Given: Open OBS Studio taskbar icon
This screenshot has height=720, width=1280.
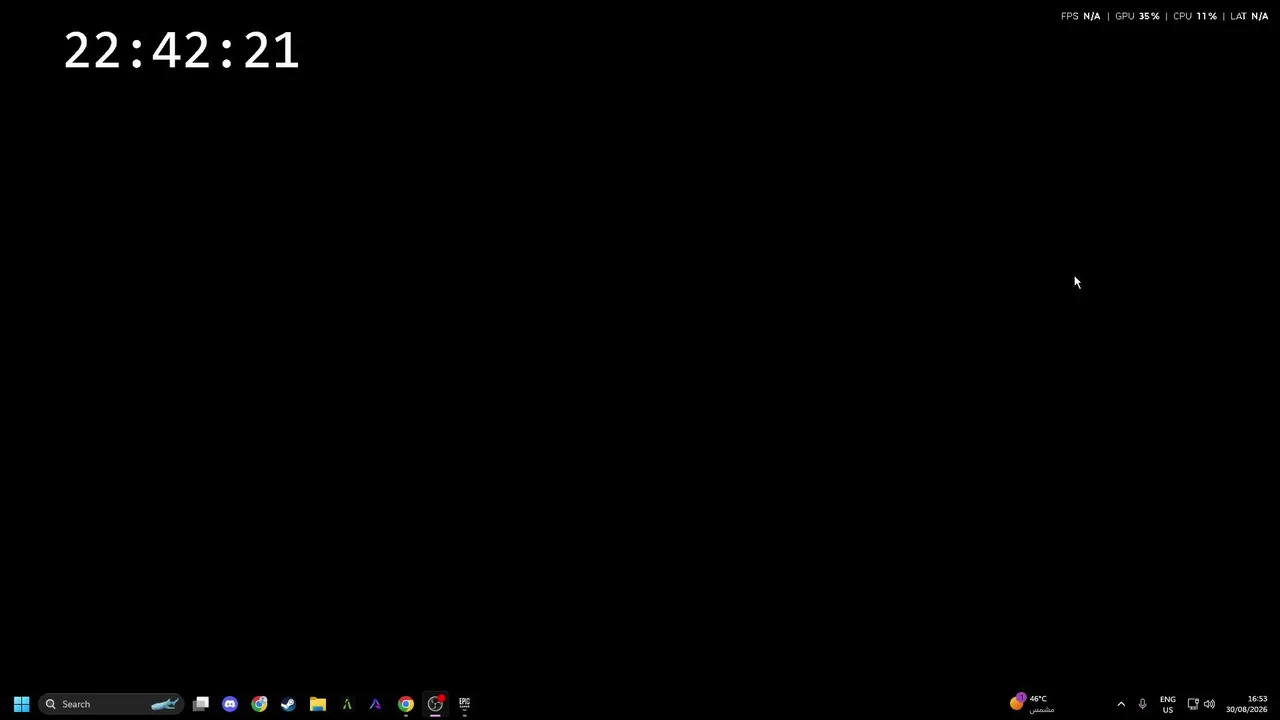Looking at the screenshot, I should click(435, 704).
